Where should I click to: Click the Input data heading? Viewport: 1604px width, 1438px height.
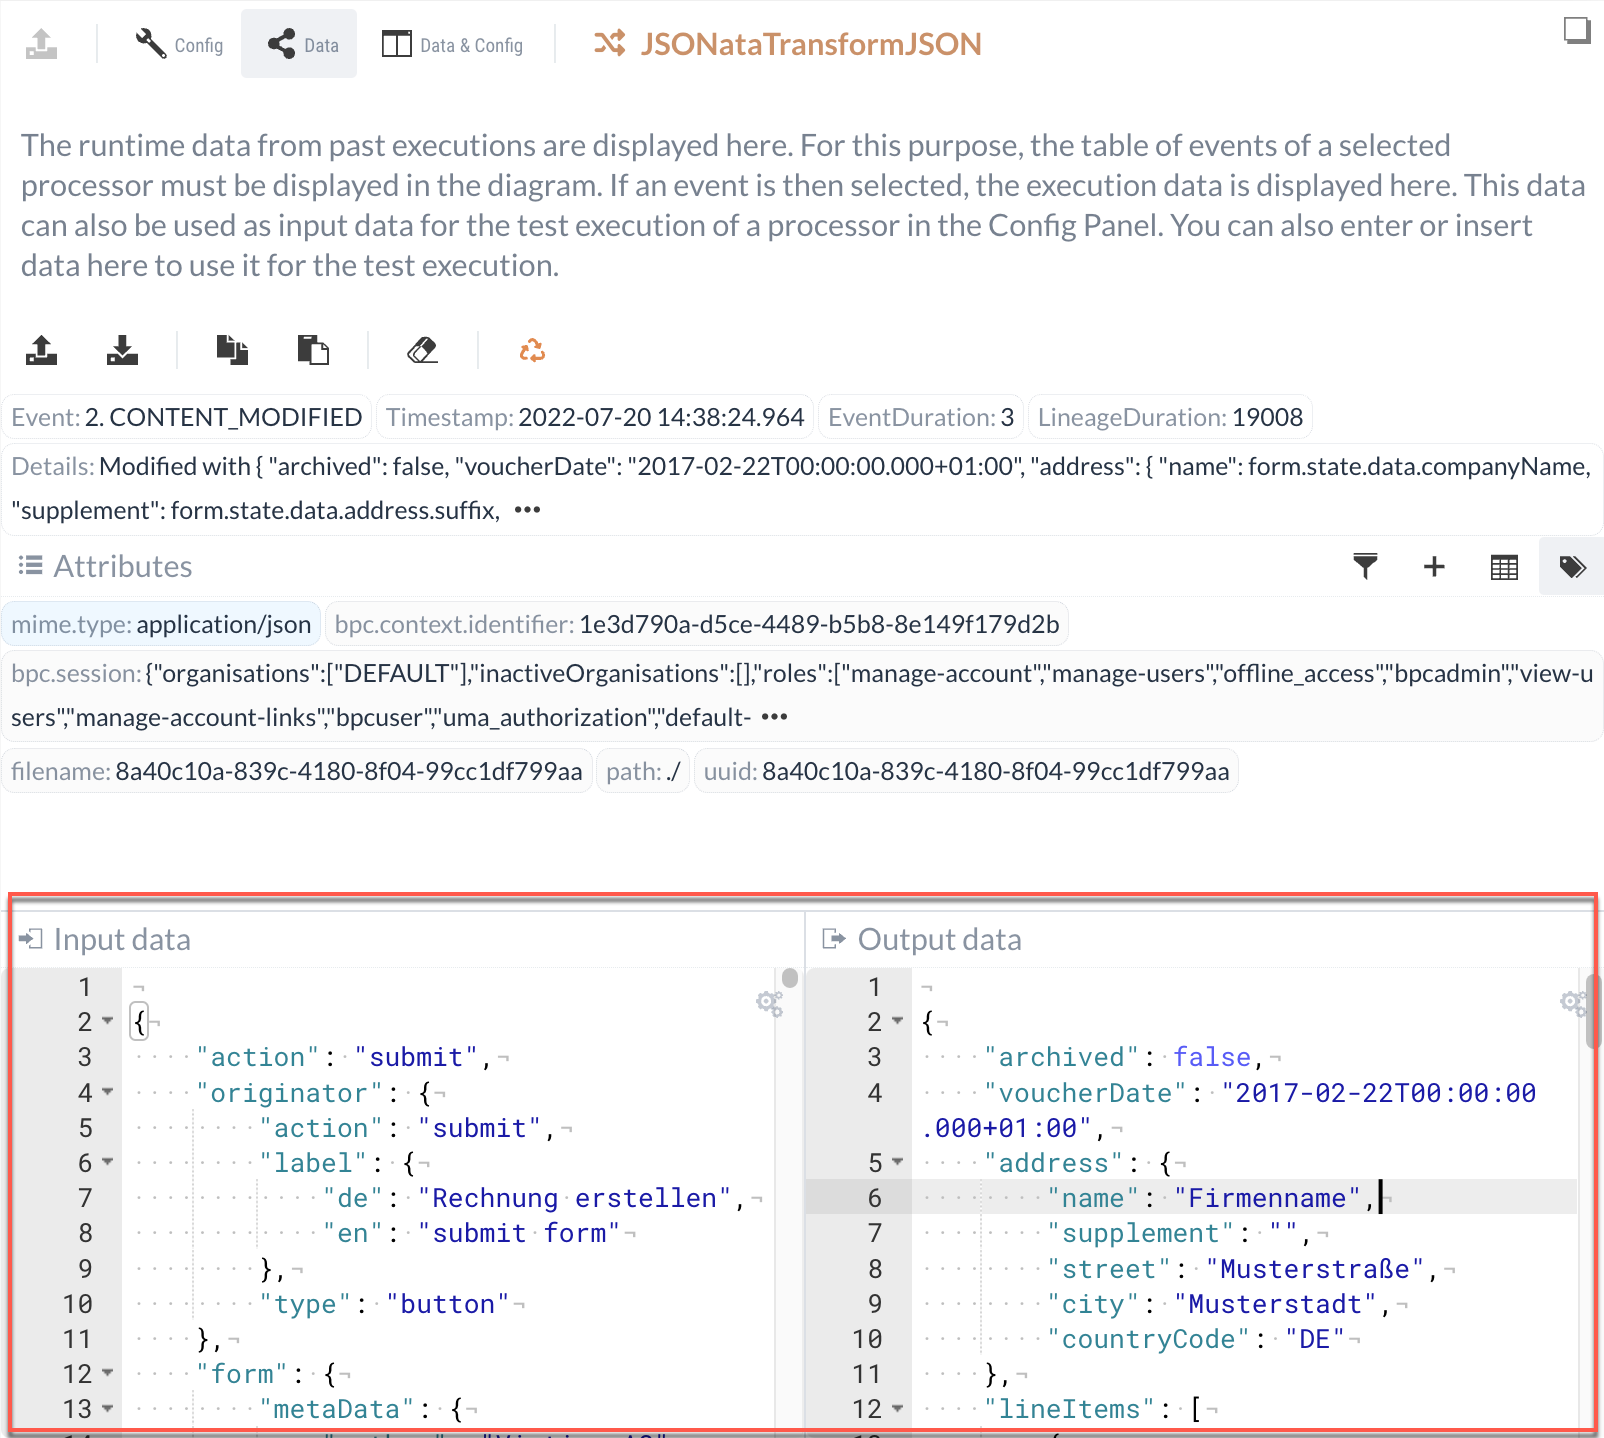pos(122,939)
